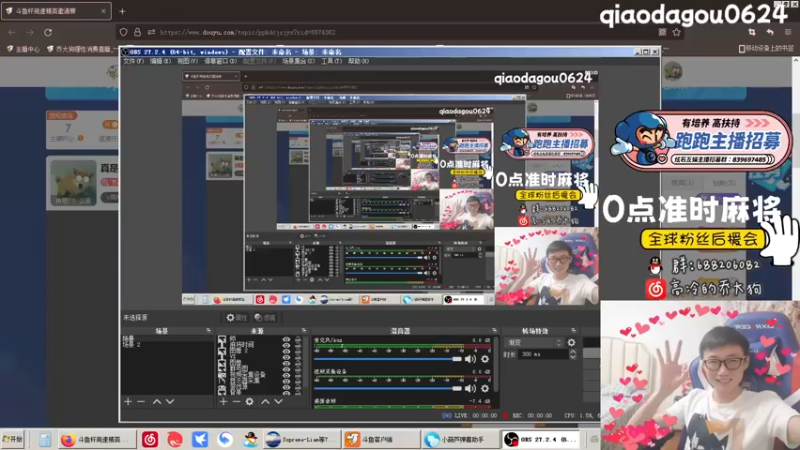Bookmark this page with the star icon
The image size is (800, 450).
(677, 32)
